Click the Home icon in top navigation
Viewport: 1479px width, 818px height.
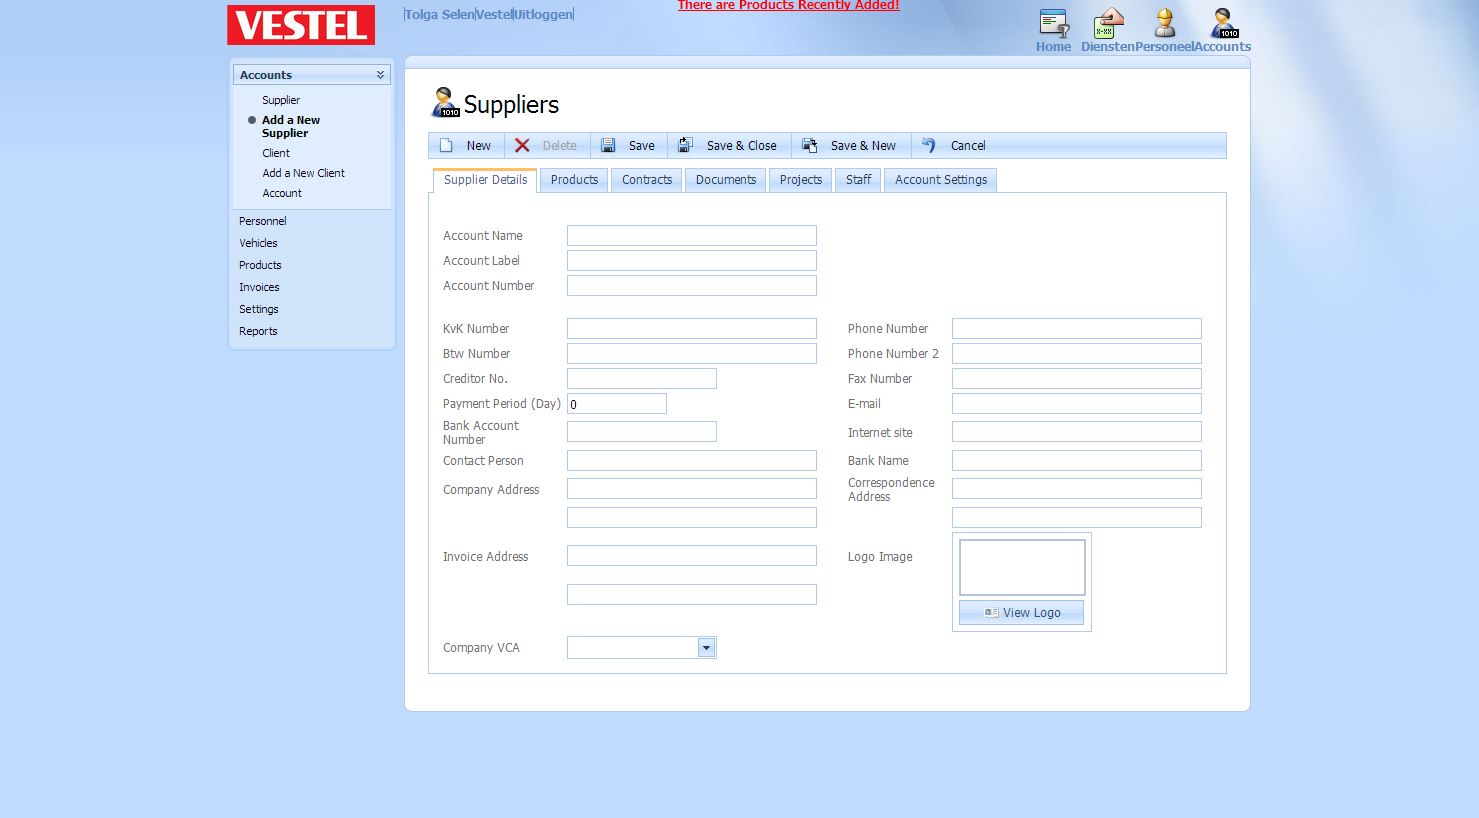(1053, 24)
